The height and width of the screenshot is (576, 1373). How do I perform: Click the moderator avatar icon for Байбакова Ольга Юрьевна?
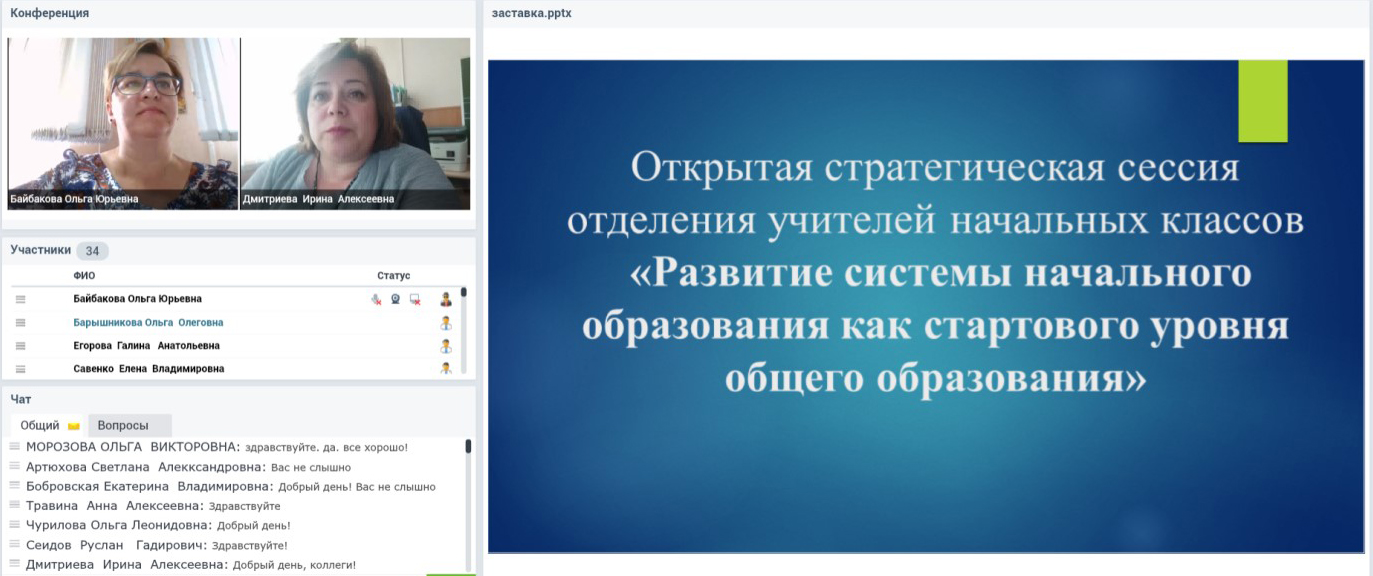446,299
